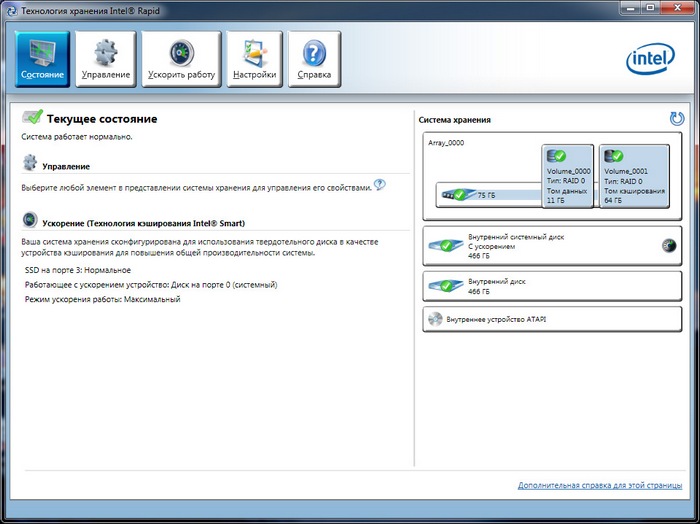Refresh the storage system view
Viewport: 700px width, 524px height.
click(x=677, y=119)
